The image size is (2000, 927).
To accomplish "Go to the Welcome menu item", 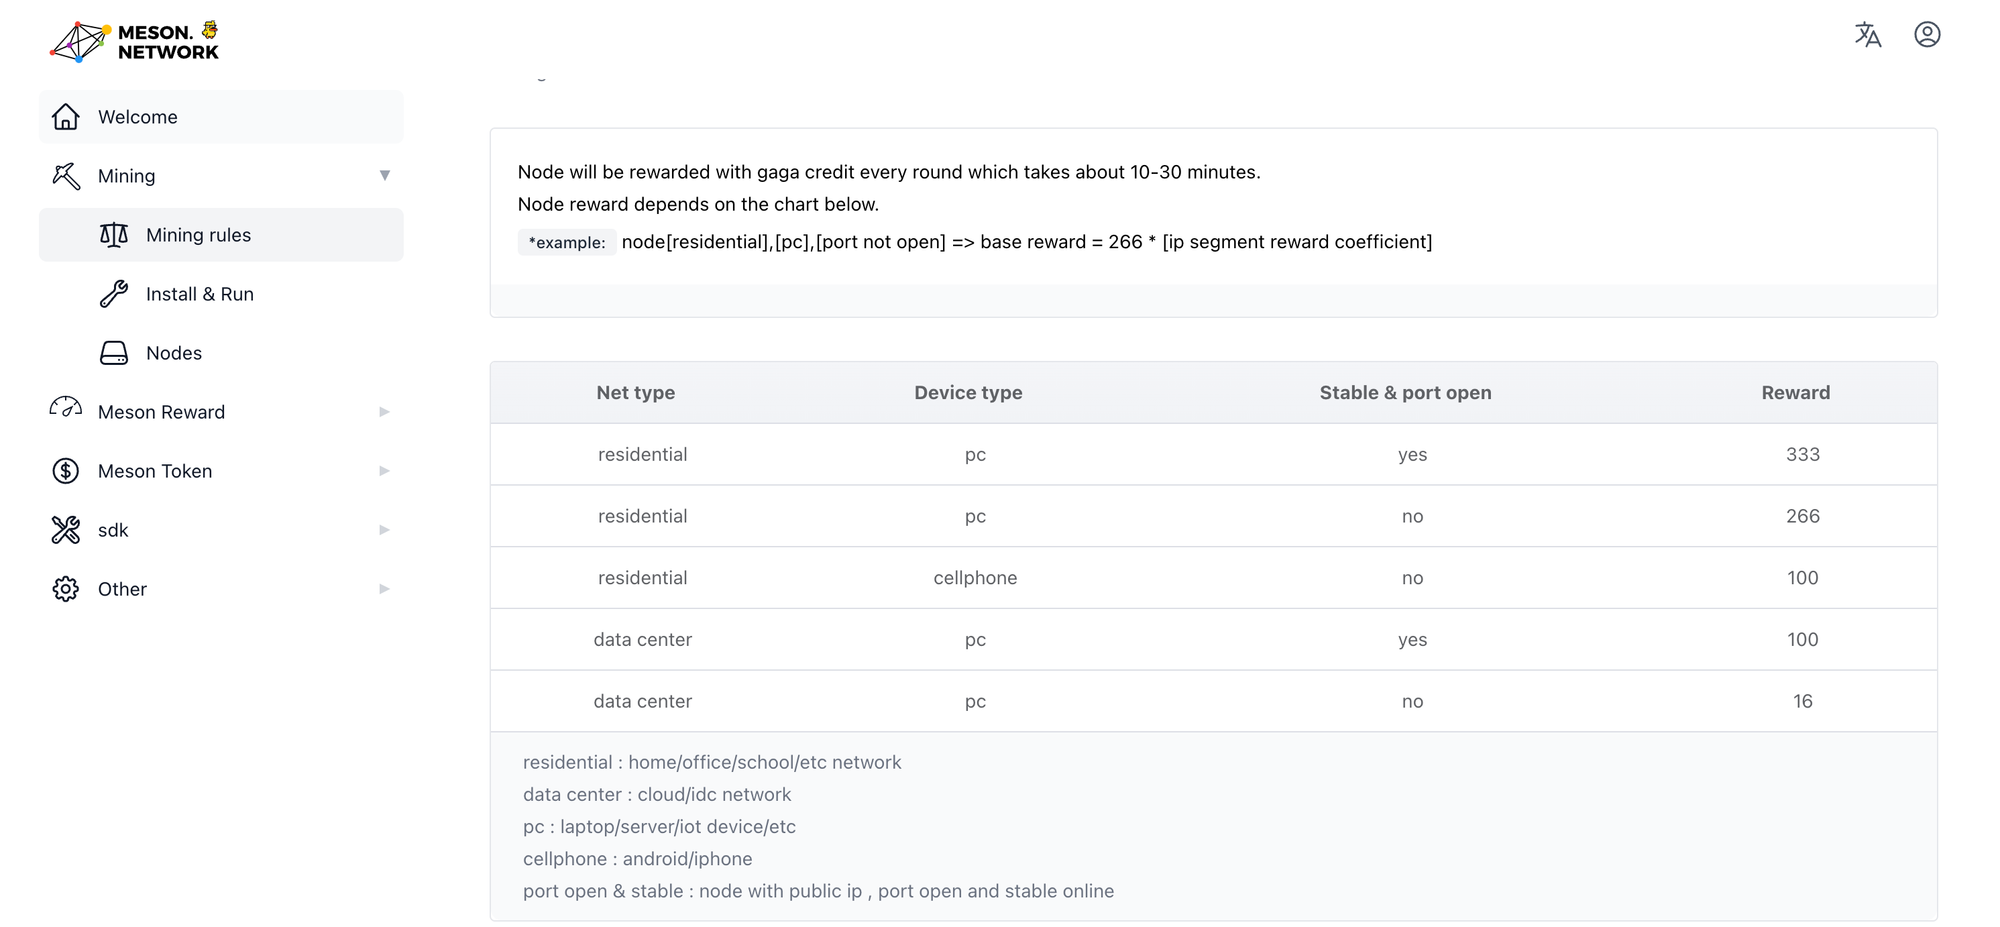I will [138, 117].
